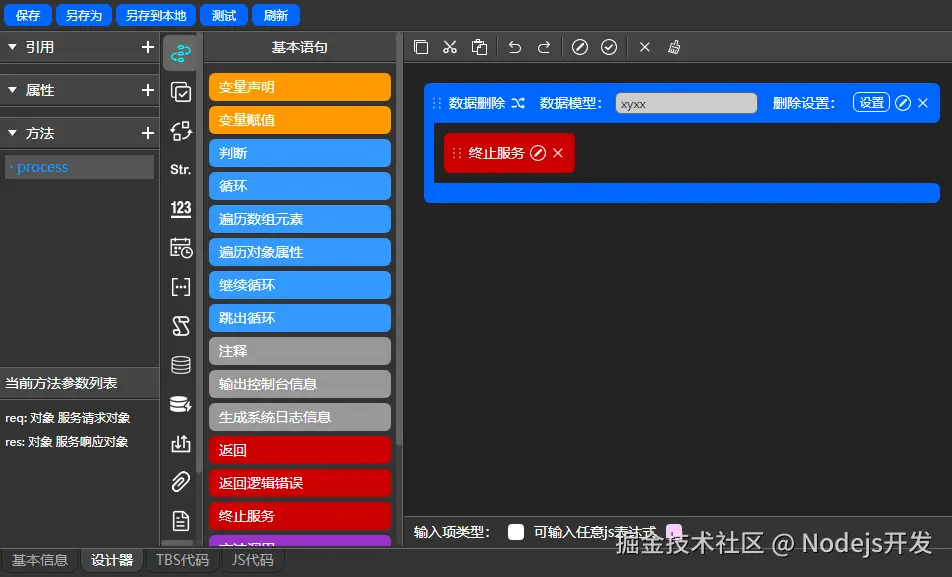Click the undo arrow icon
This screenshot has height=577, width=952.
click(x=514, y=47)
